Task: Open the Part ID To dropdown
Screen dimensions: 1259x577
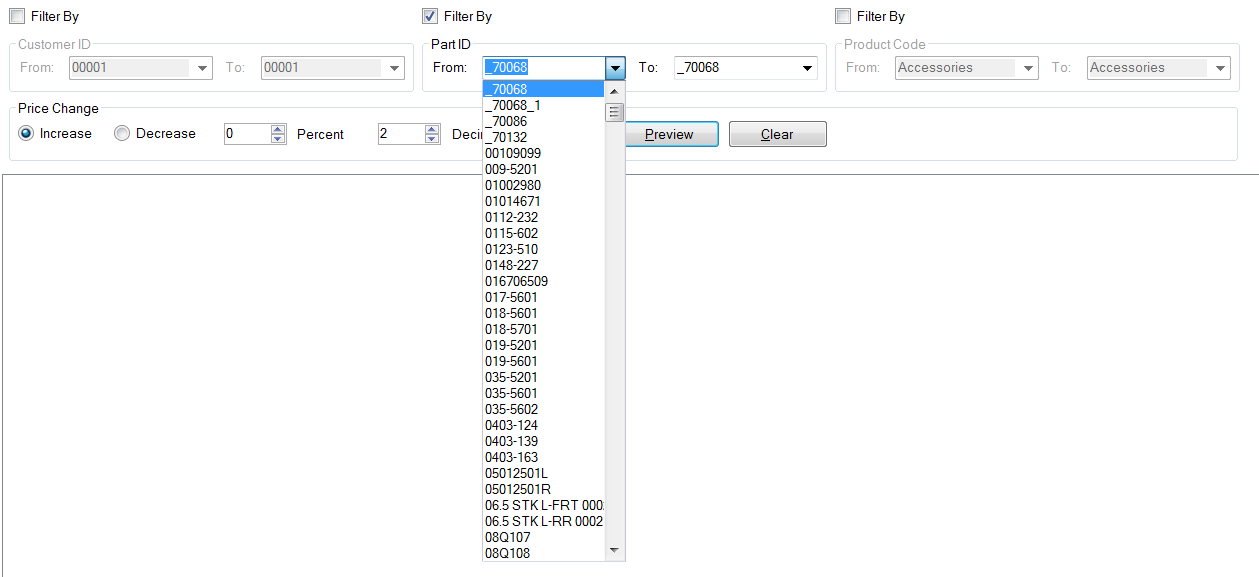Action: 807,68
